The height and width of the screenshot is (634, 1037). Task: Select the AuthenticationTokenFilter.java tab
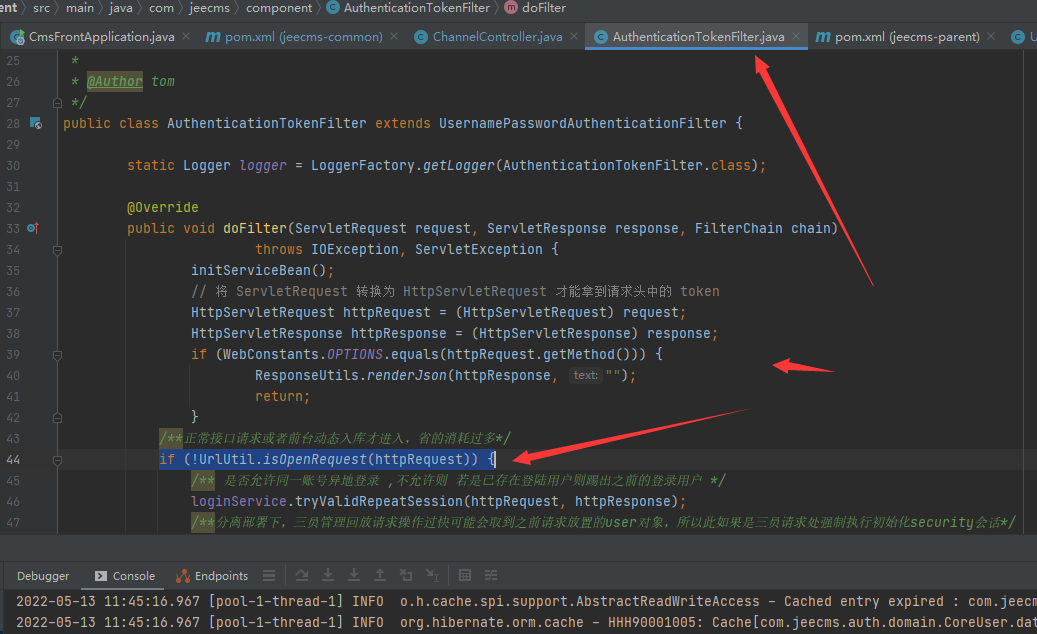pos(698,36)
